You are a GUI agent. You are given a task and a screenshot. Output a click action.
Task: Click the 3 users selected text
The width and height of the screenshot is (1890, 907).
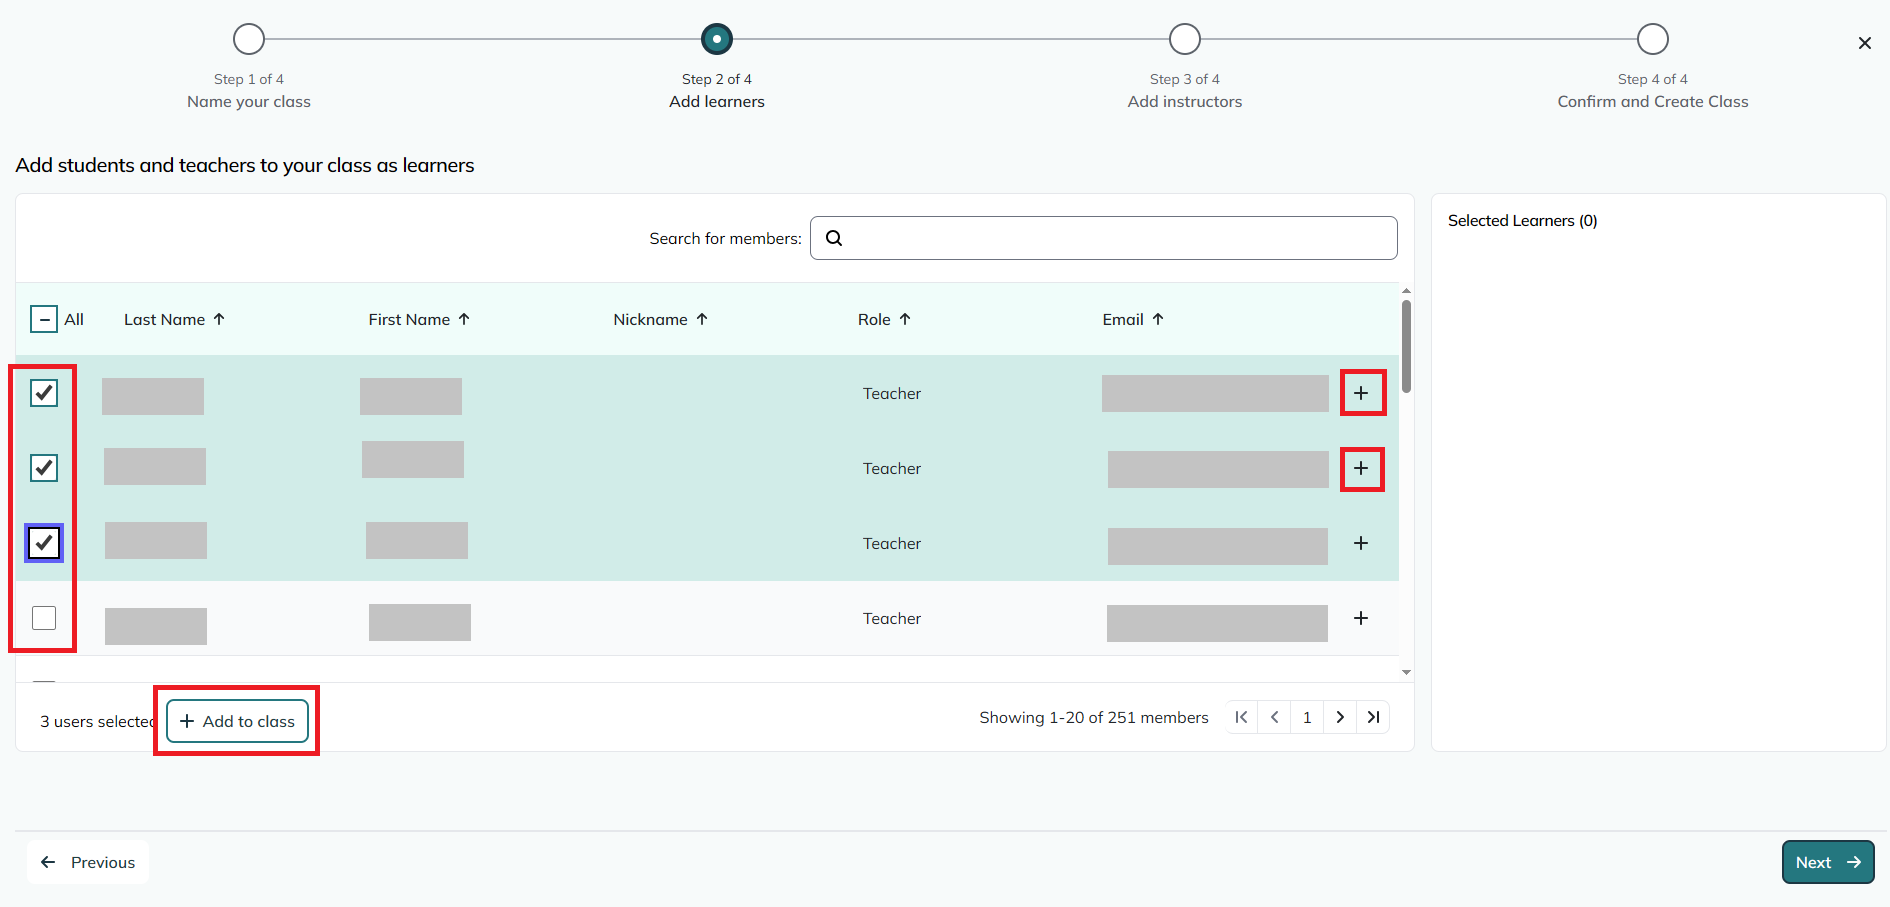pyautogui.click(x=97, y=721)
